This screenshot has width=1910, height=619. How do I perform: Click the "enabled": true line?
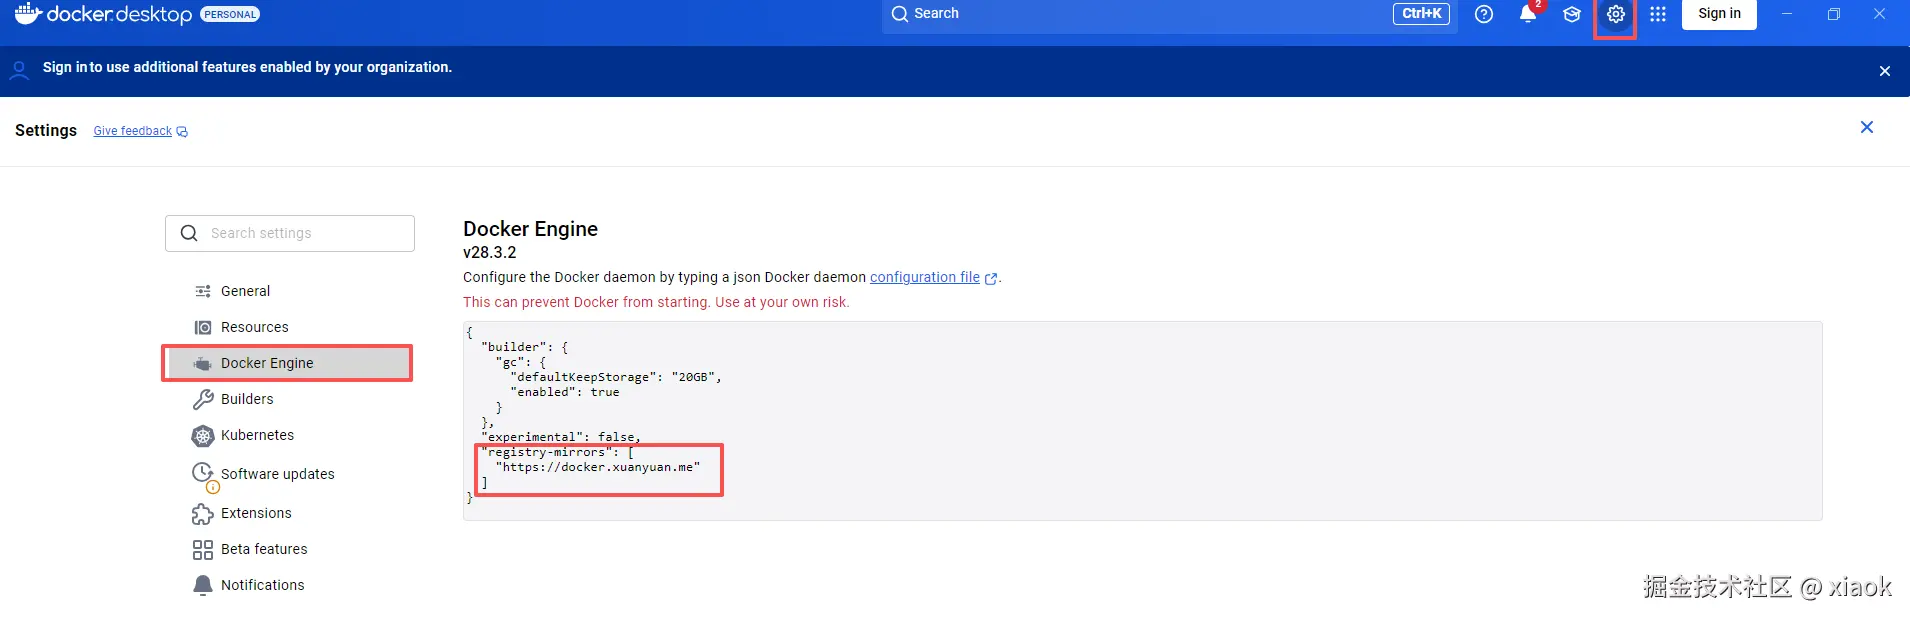(565, 392)
